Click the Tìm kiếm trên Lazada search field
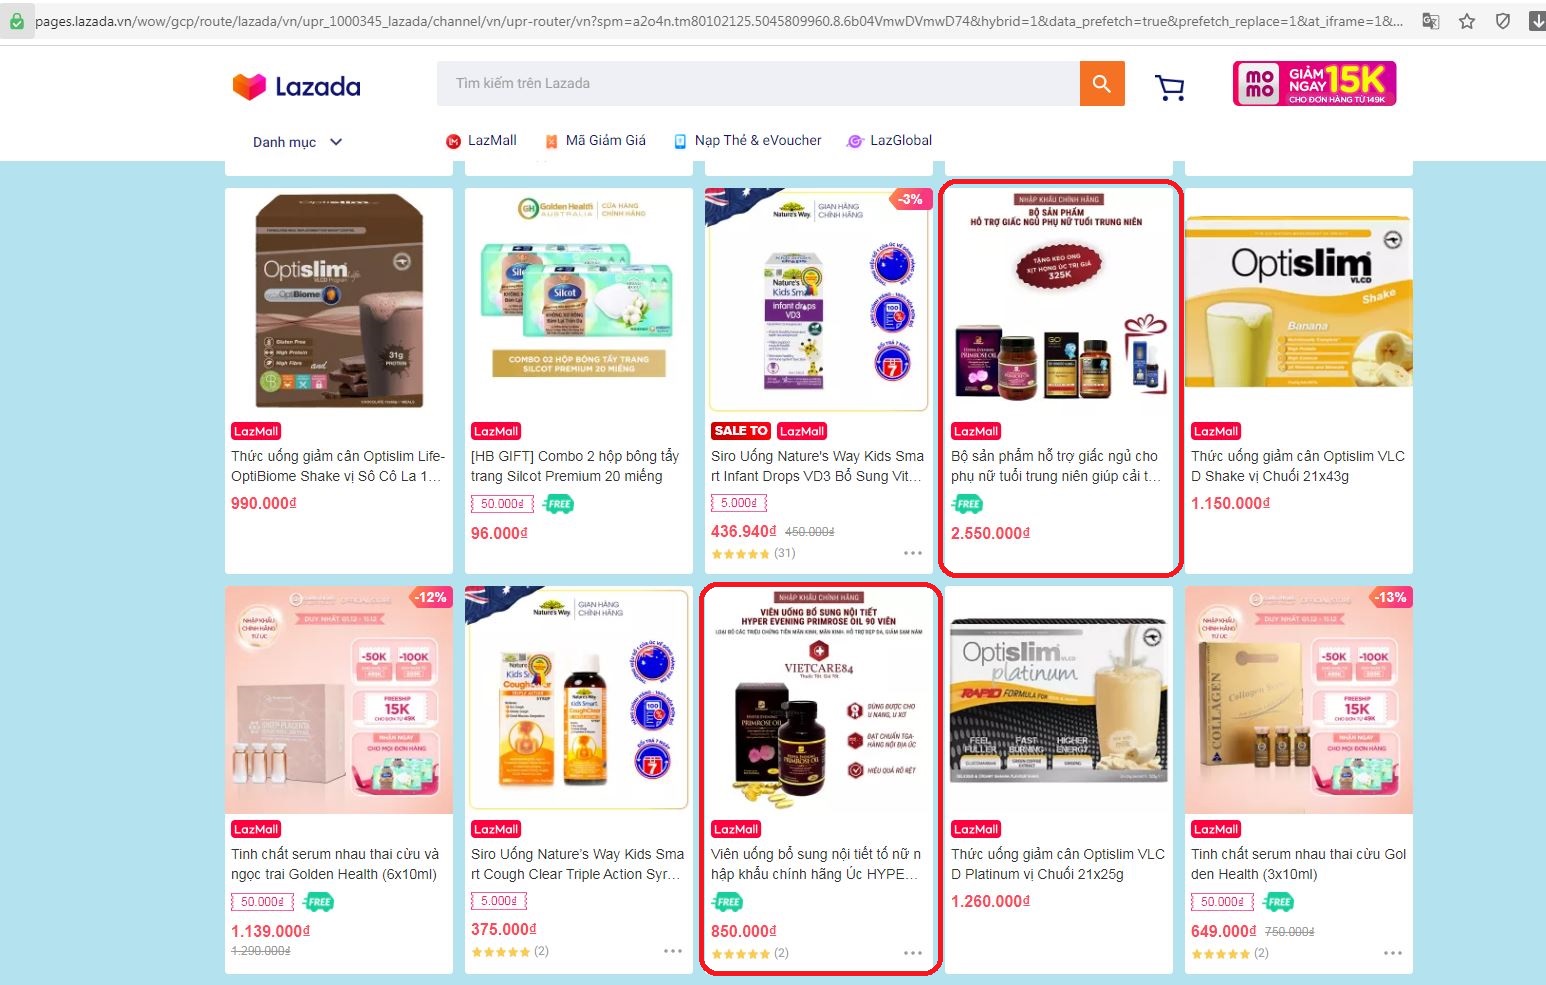Viewport: 1546px width, 985px height. coord(758,84)
